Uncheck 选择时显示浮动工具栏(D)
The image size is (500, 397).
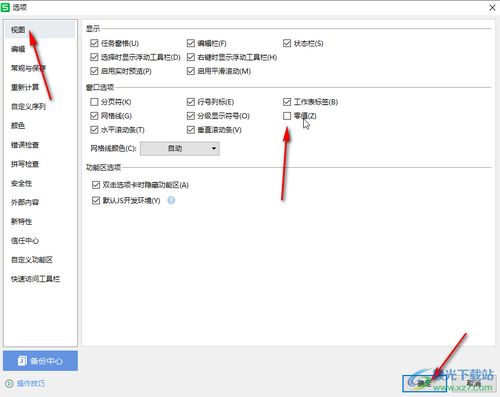click(94, 57)
